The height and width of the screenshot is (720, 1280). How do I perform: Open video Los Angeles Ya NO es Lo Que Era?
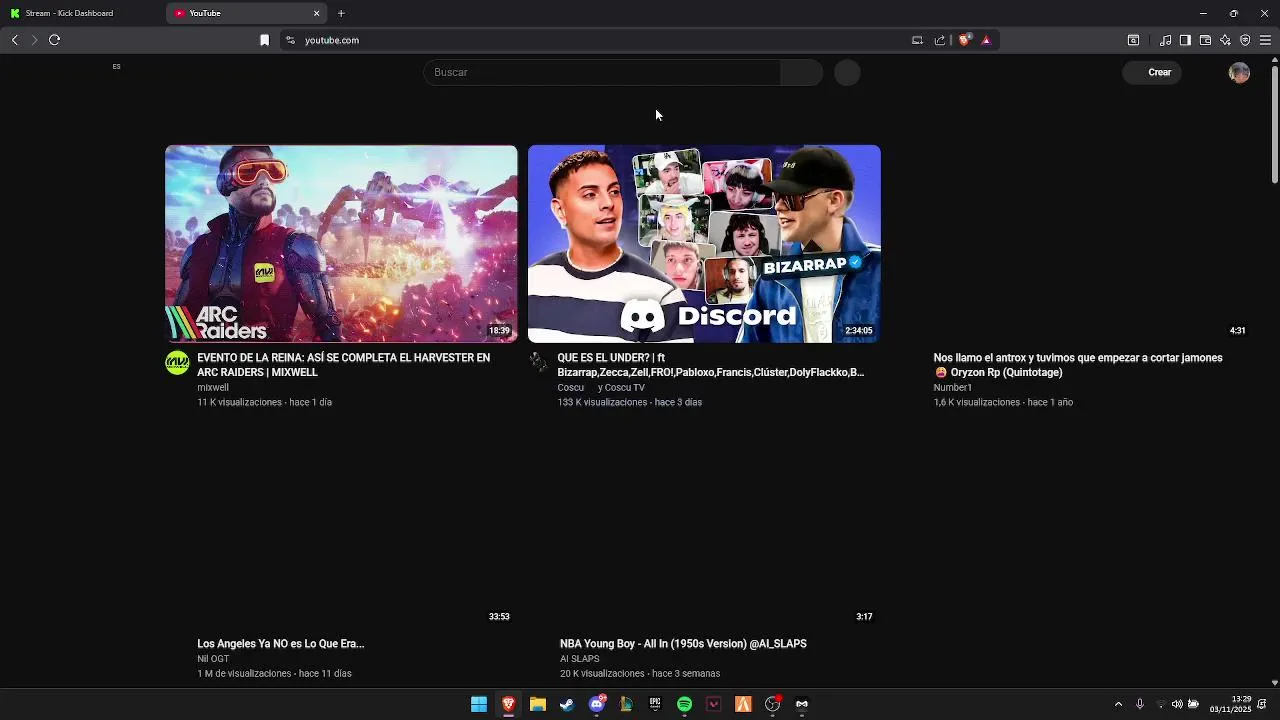coord(280,644)
